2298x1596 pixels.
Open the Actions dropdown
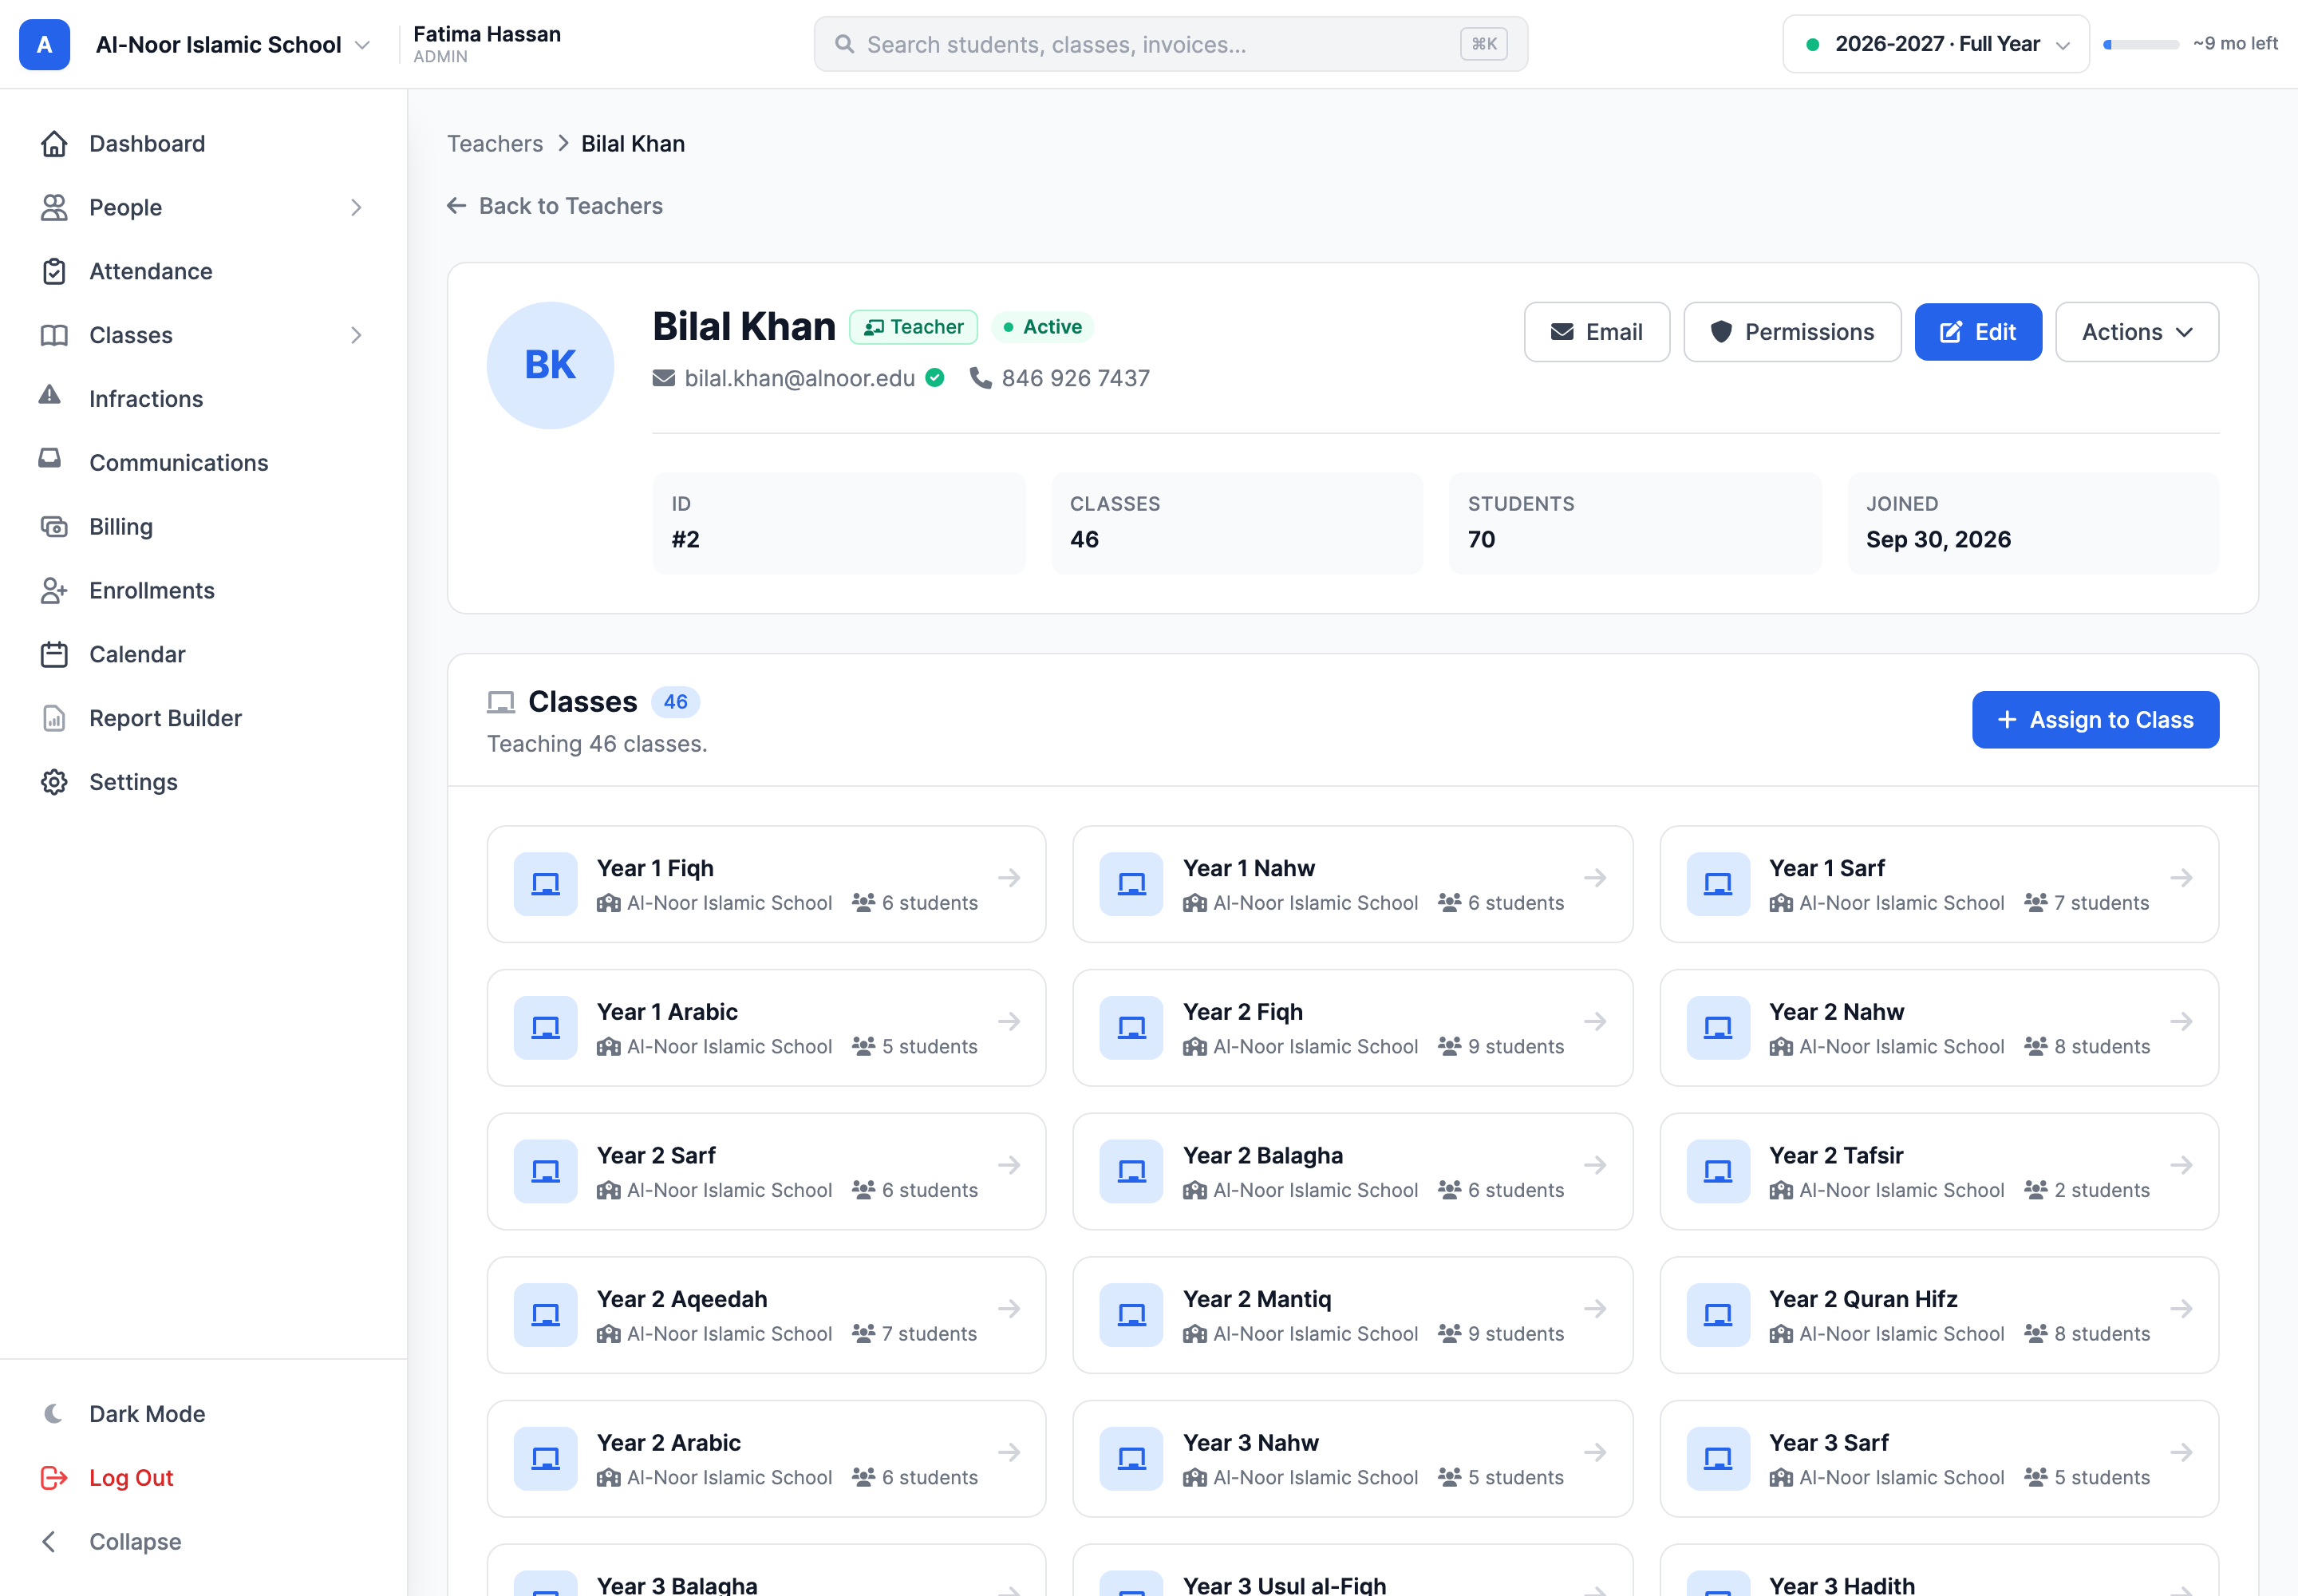[2137, 332]
